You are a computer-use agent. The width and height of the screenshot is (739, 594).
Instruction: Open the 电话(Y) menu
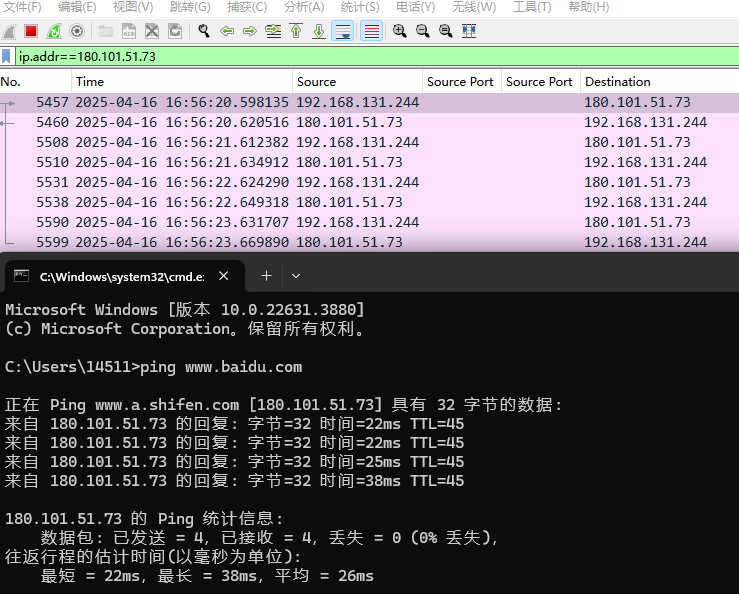pos(416,7)
